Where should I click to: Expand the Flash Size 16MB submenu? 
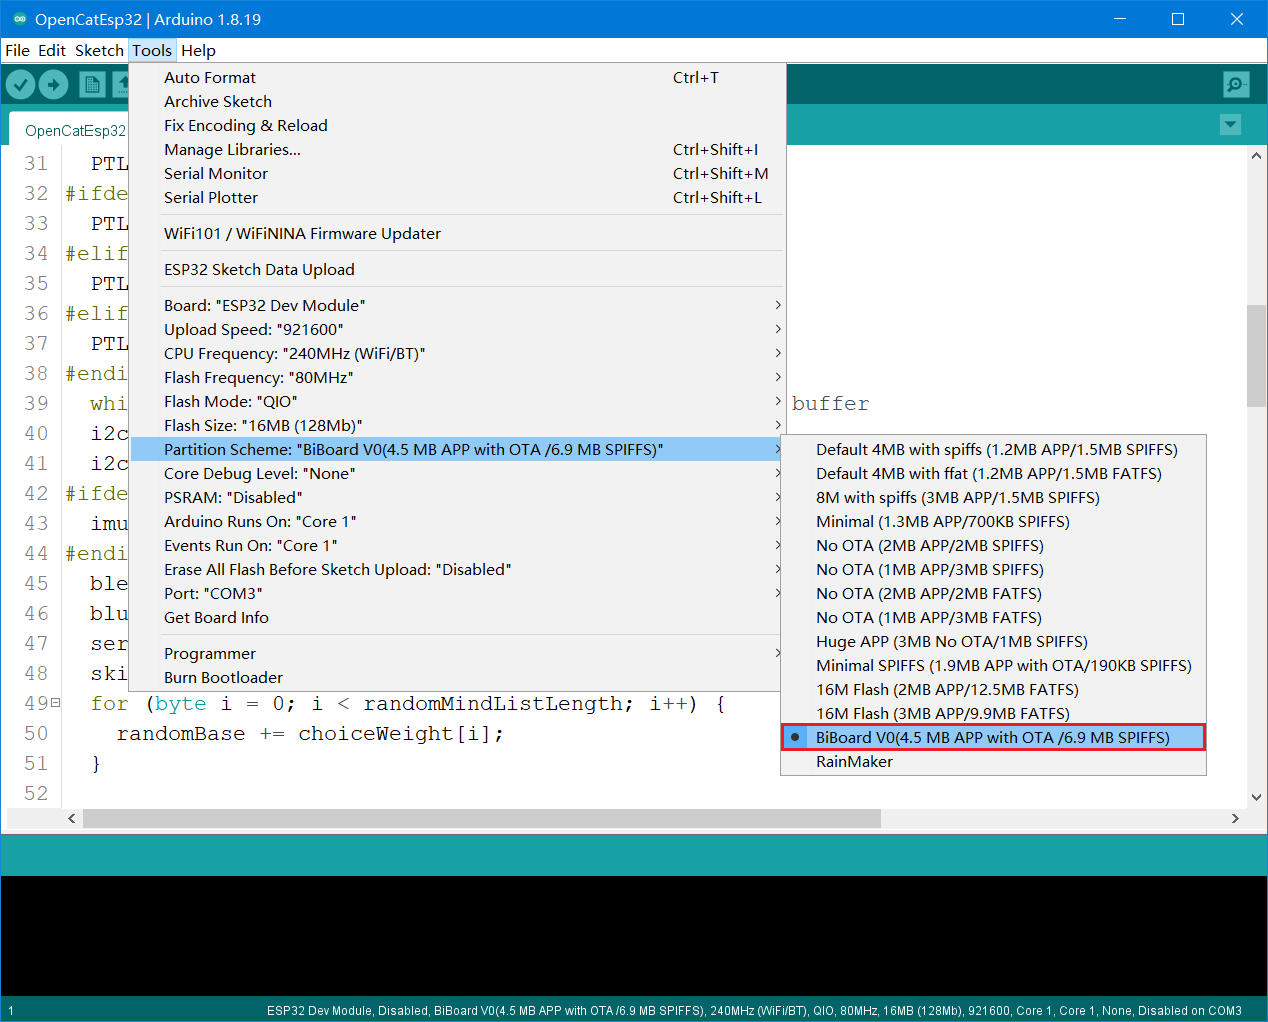(x=457, y=425)
